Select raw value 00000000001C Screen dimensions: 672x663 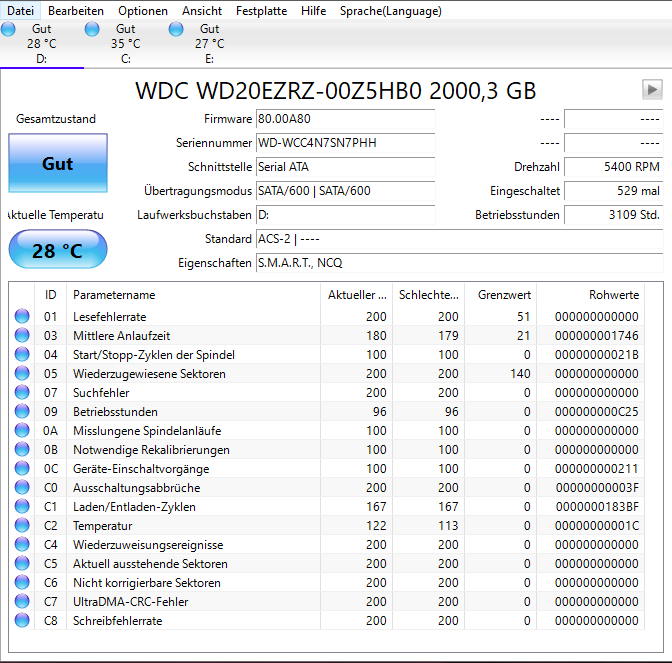tap(597, 526)
